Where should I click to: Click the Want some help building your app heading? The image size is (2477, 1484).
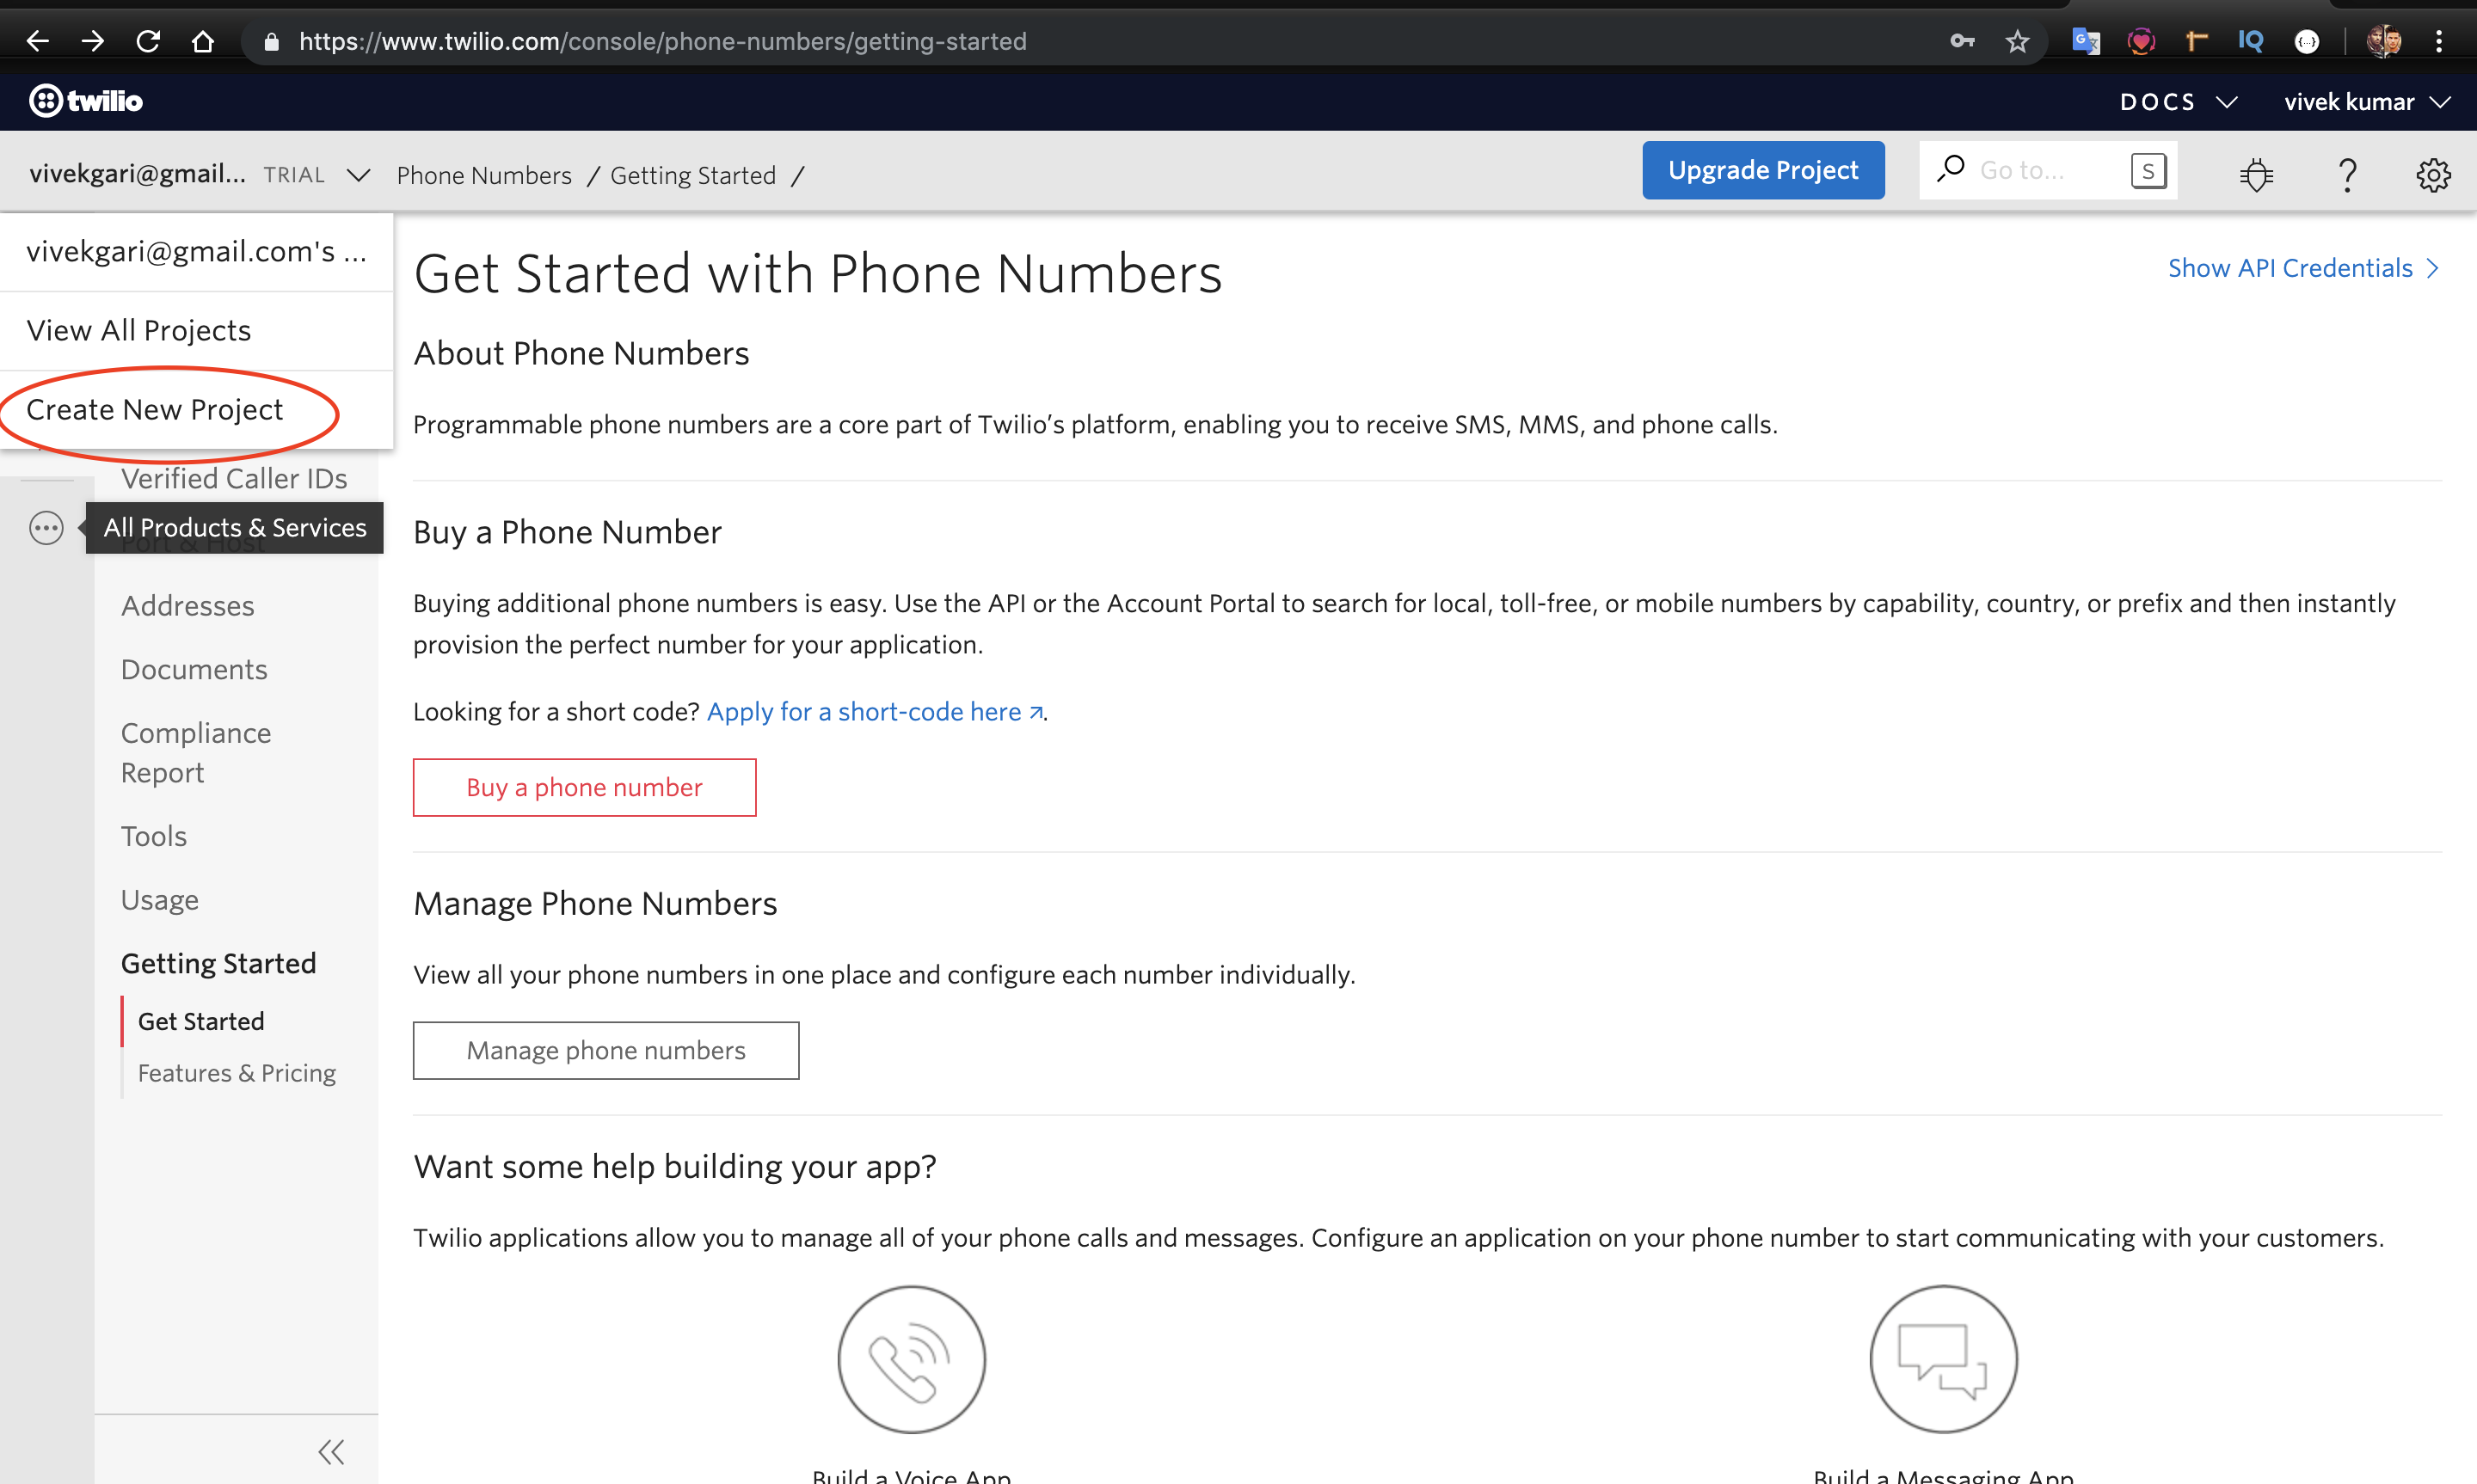coord(675,1167)
